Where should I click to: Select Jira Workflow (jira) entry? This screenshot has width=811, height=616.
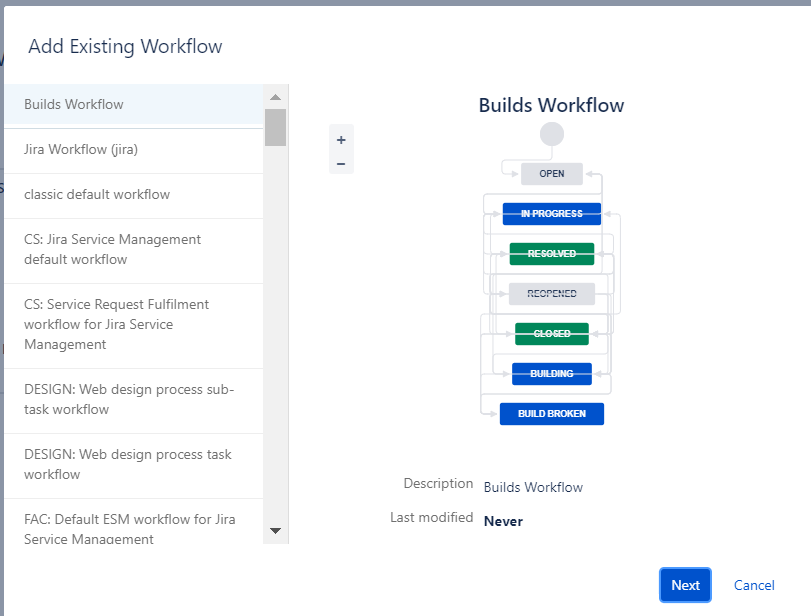134,150
